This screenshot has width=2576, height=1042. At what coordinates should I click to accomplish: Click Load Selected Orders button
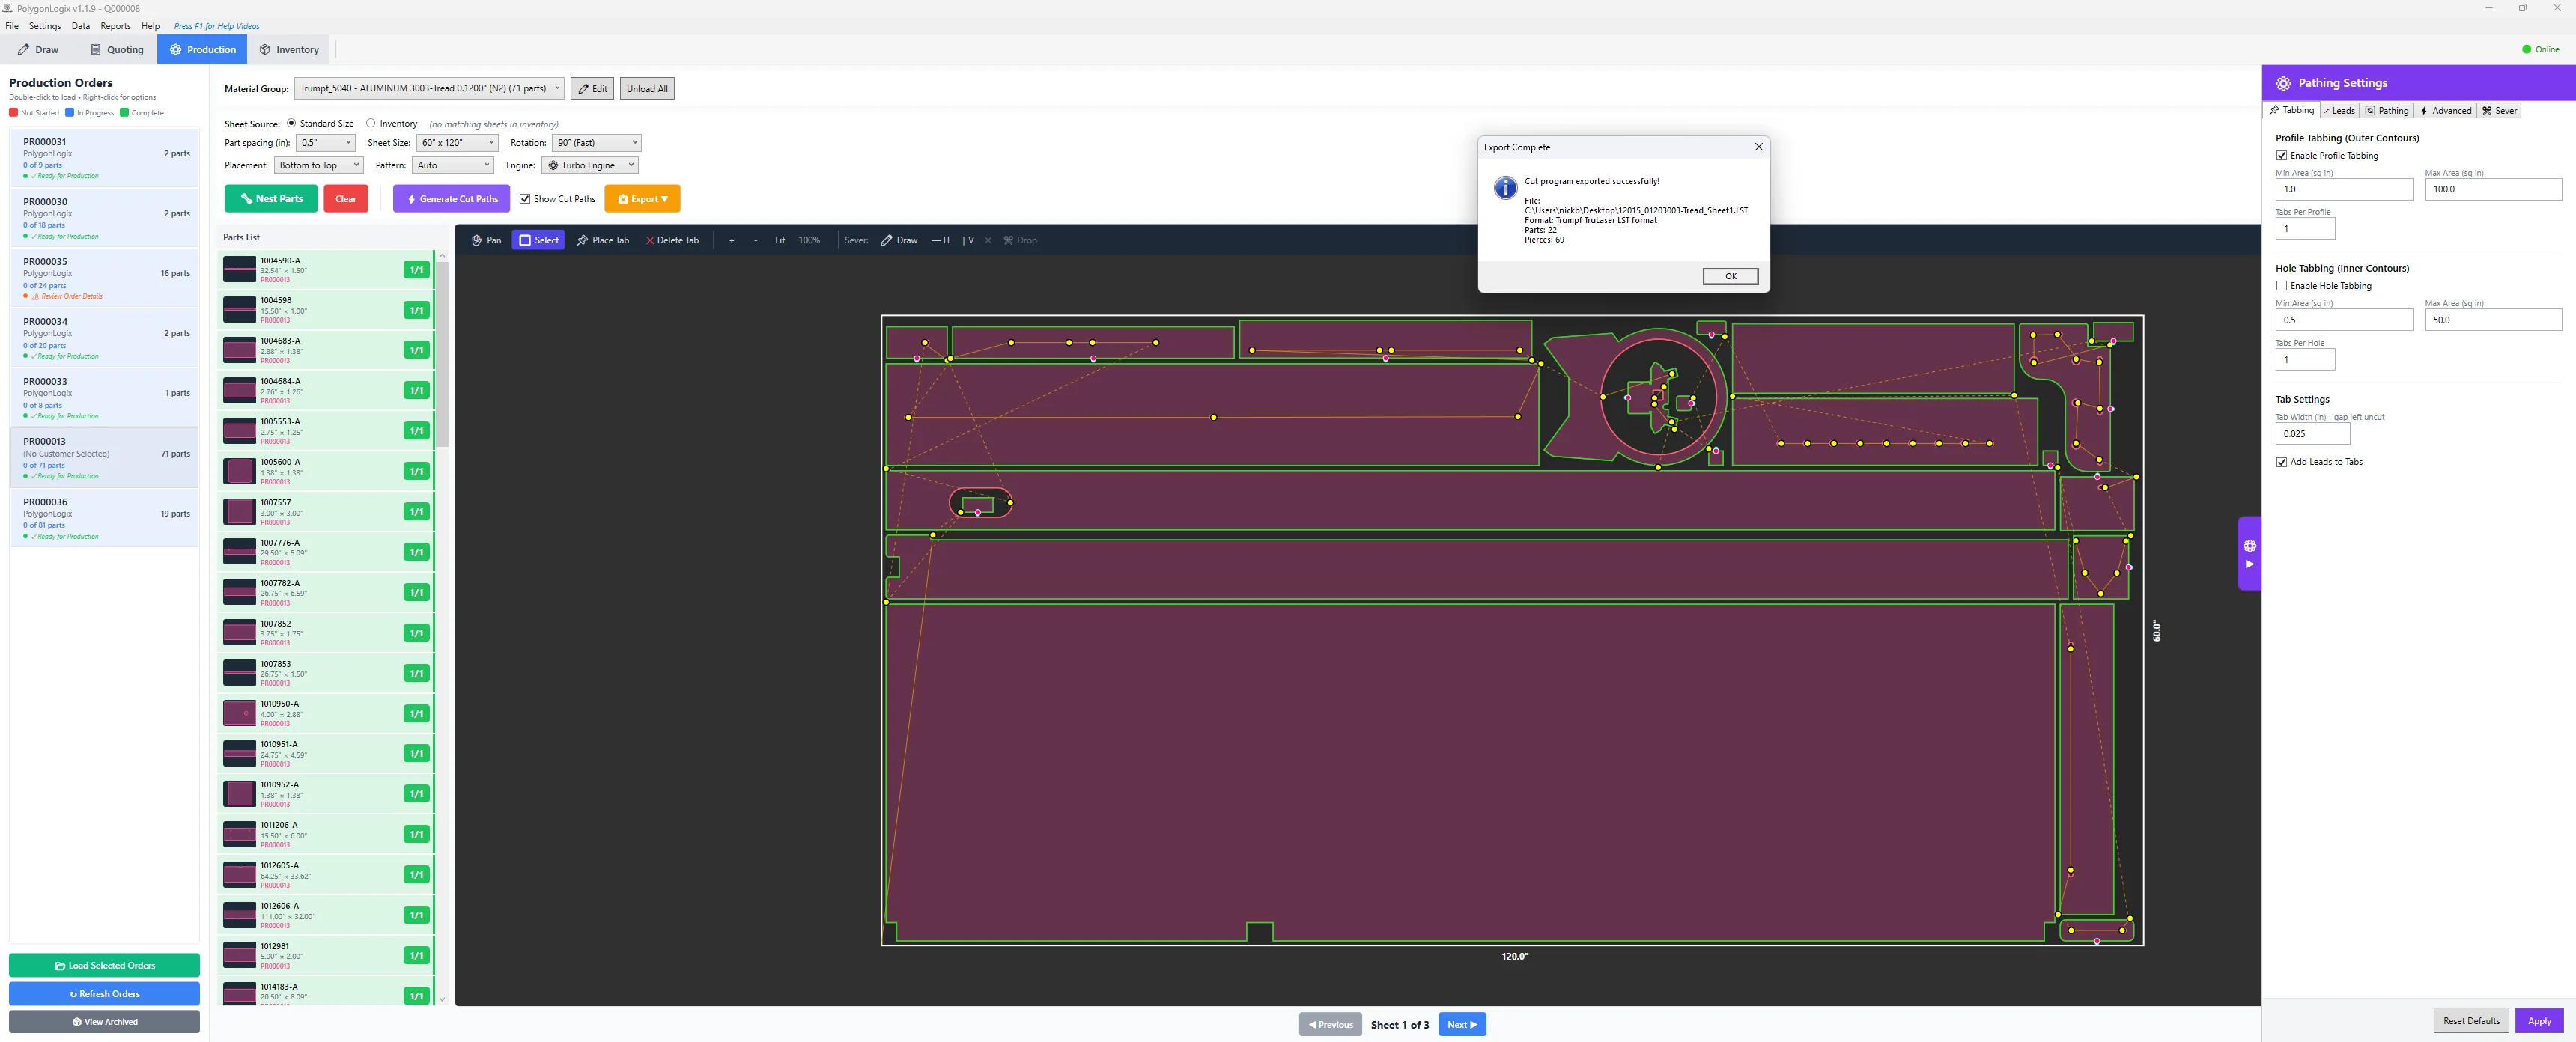click(104, 965)
